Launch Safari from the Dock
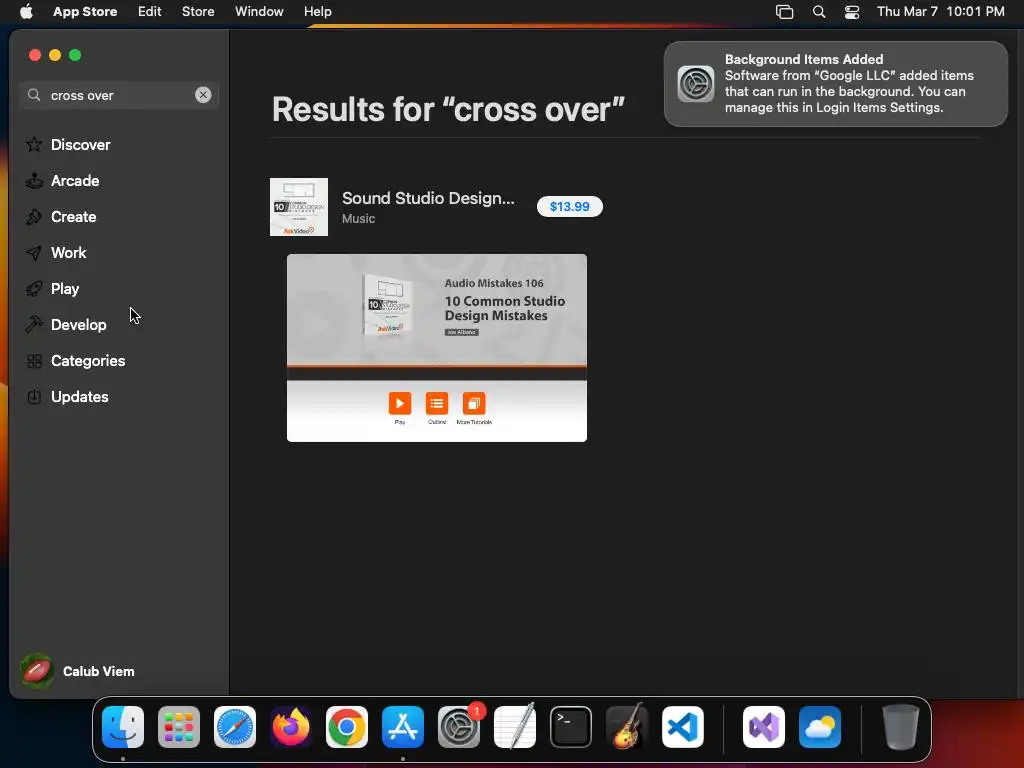 coord(235,727)
